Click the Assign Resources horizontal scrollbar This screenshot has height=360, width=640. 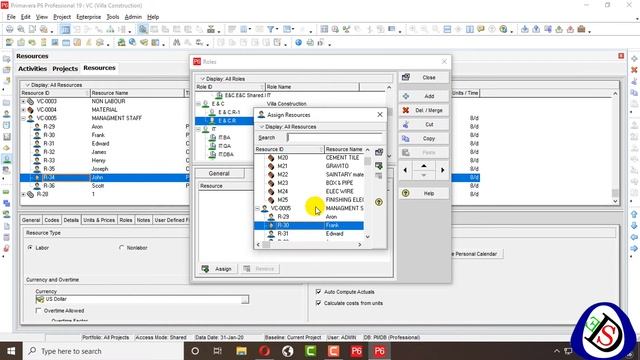(309, 245)
